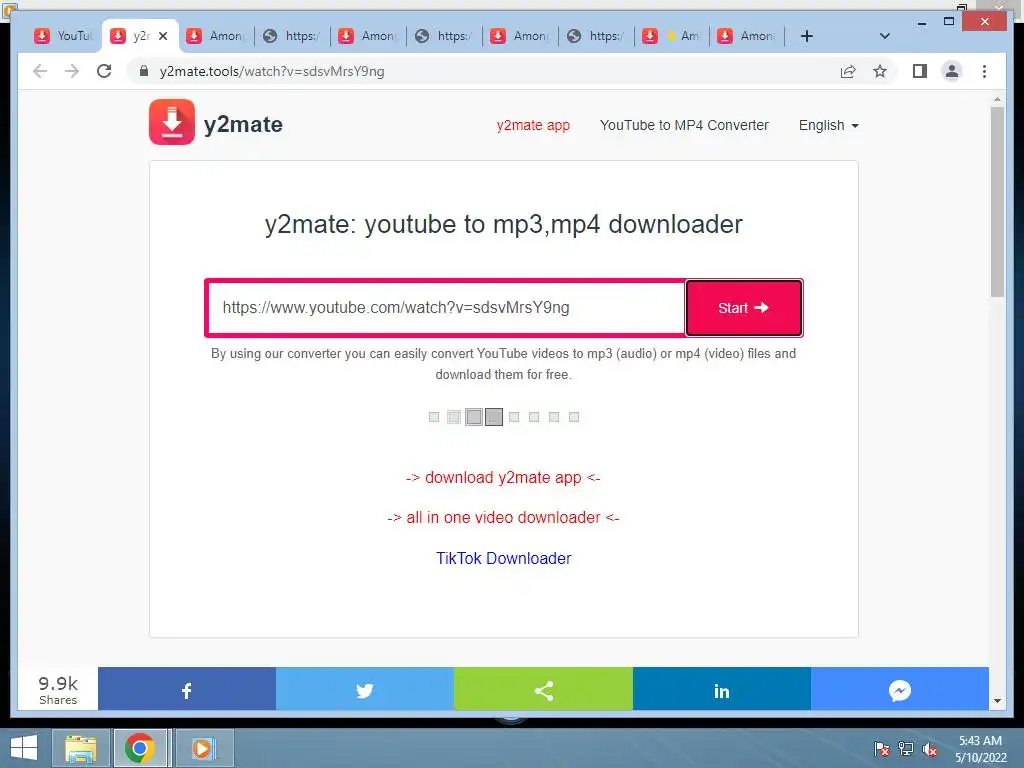
Task: Open the Chrome profile avatar
Action: pyautogui.click(x=952, y=71)
